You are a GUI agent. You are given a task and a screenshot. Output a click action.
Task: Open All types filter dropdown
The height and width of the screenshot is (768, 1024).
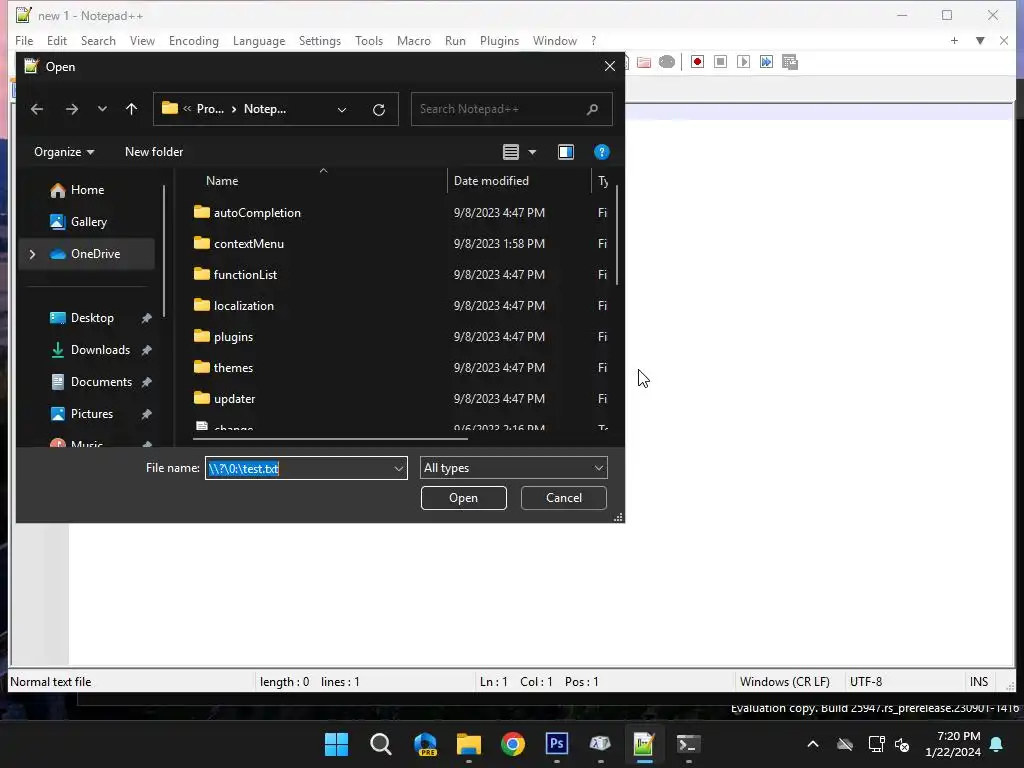(513, 468)
